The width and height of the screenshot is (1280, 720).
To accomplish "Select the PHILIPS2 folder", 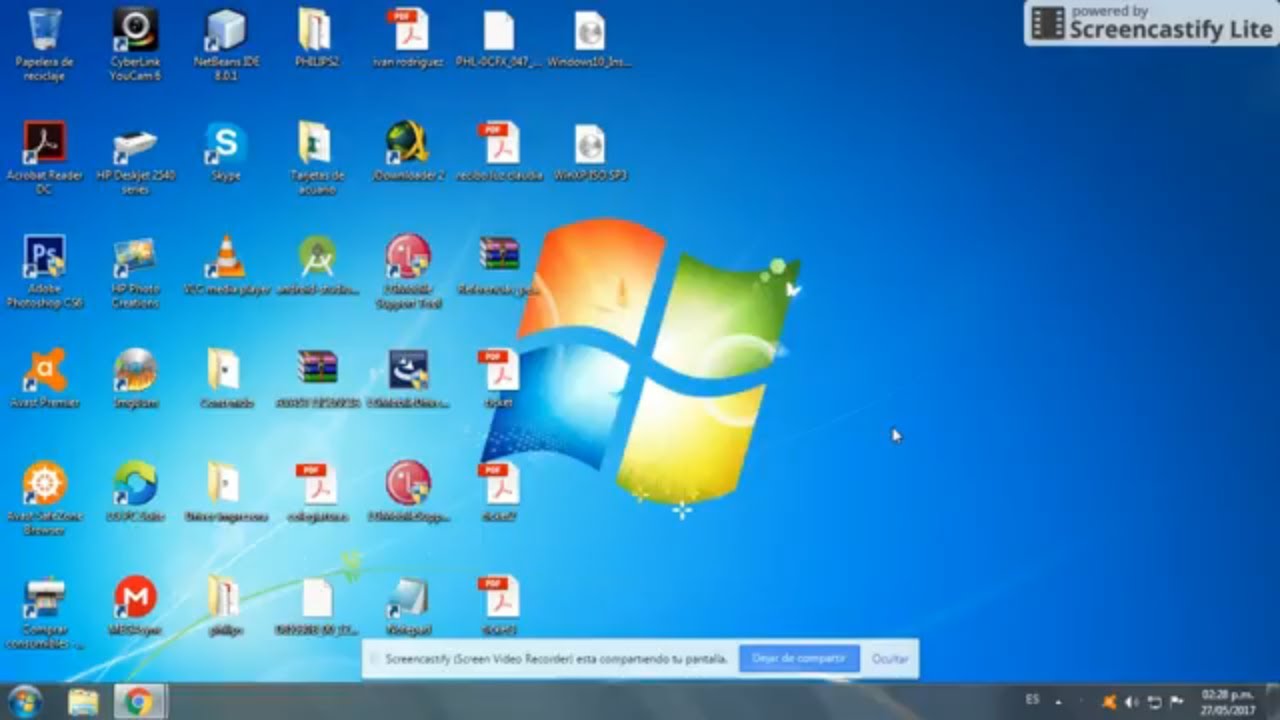I will click(x=316, y=38).
